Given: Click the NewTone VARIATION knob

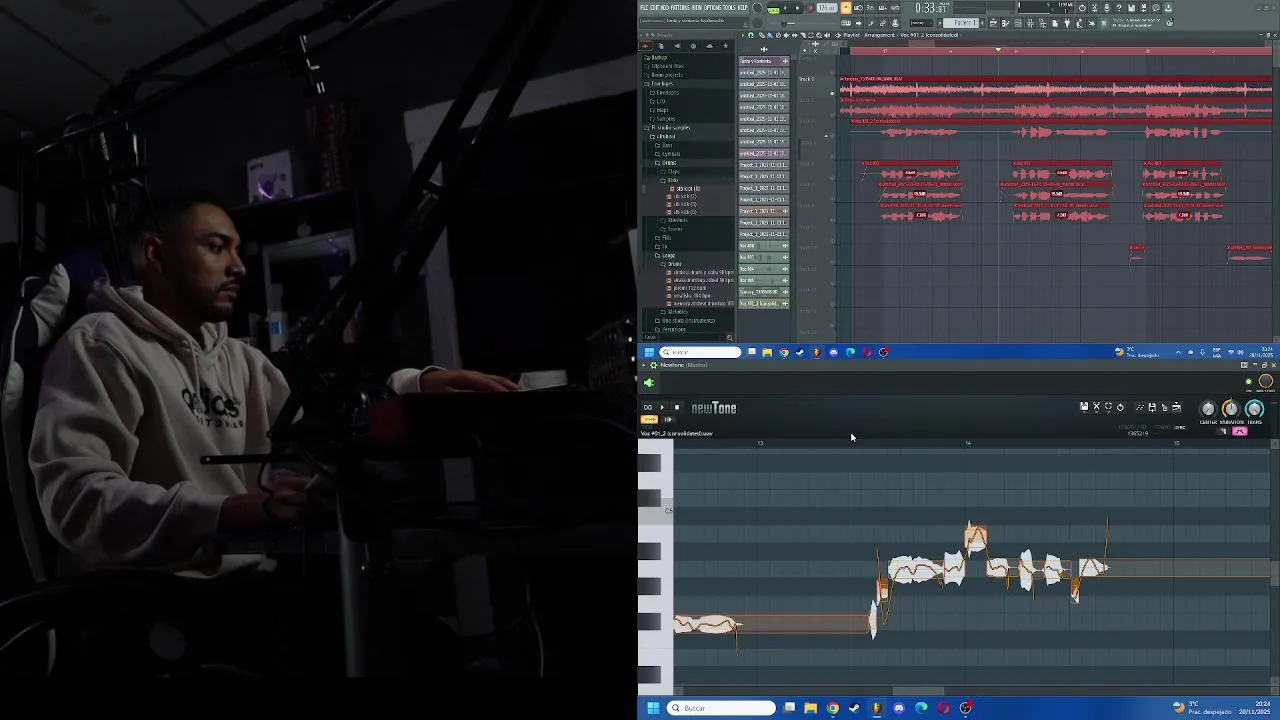Looking at the screenshot, I should 1231,409.
